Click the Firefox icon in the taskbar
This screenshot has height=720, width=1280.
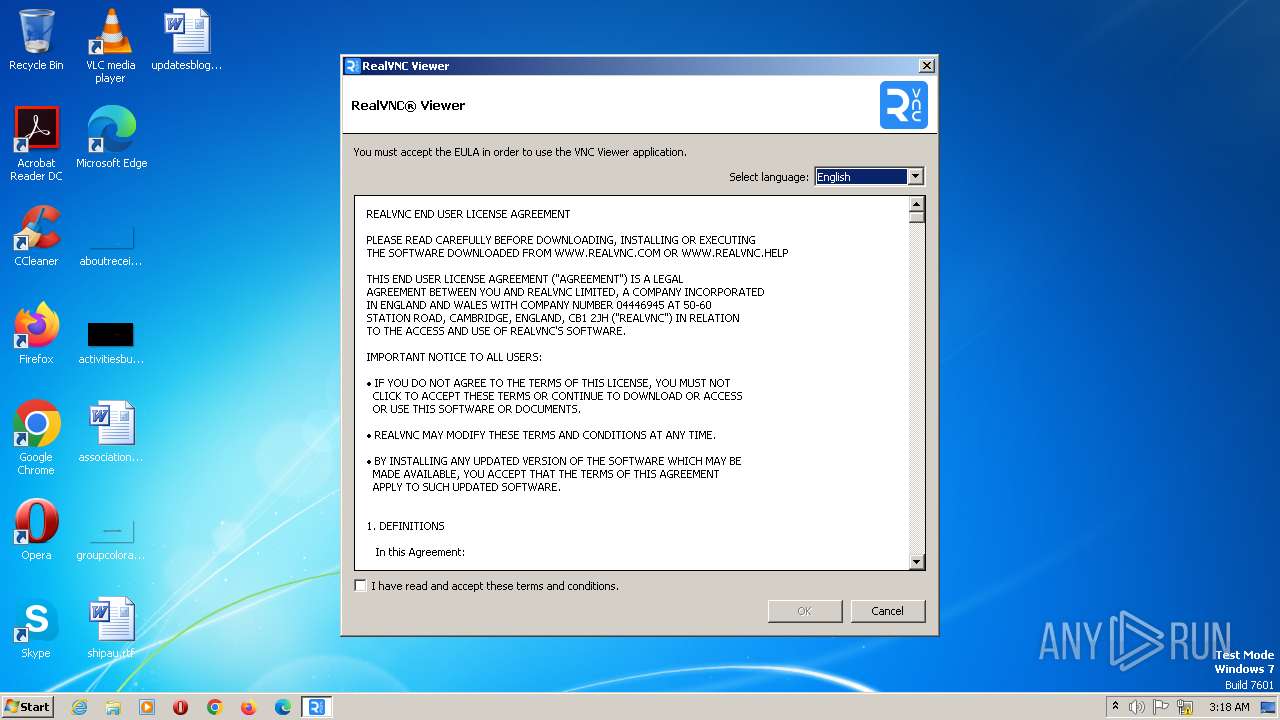[249, 707]
